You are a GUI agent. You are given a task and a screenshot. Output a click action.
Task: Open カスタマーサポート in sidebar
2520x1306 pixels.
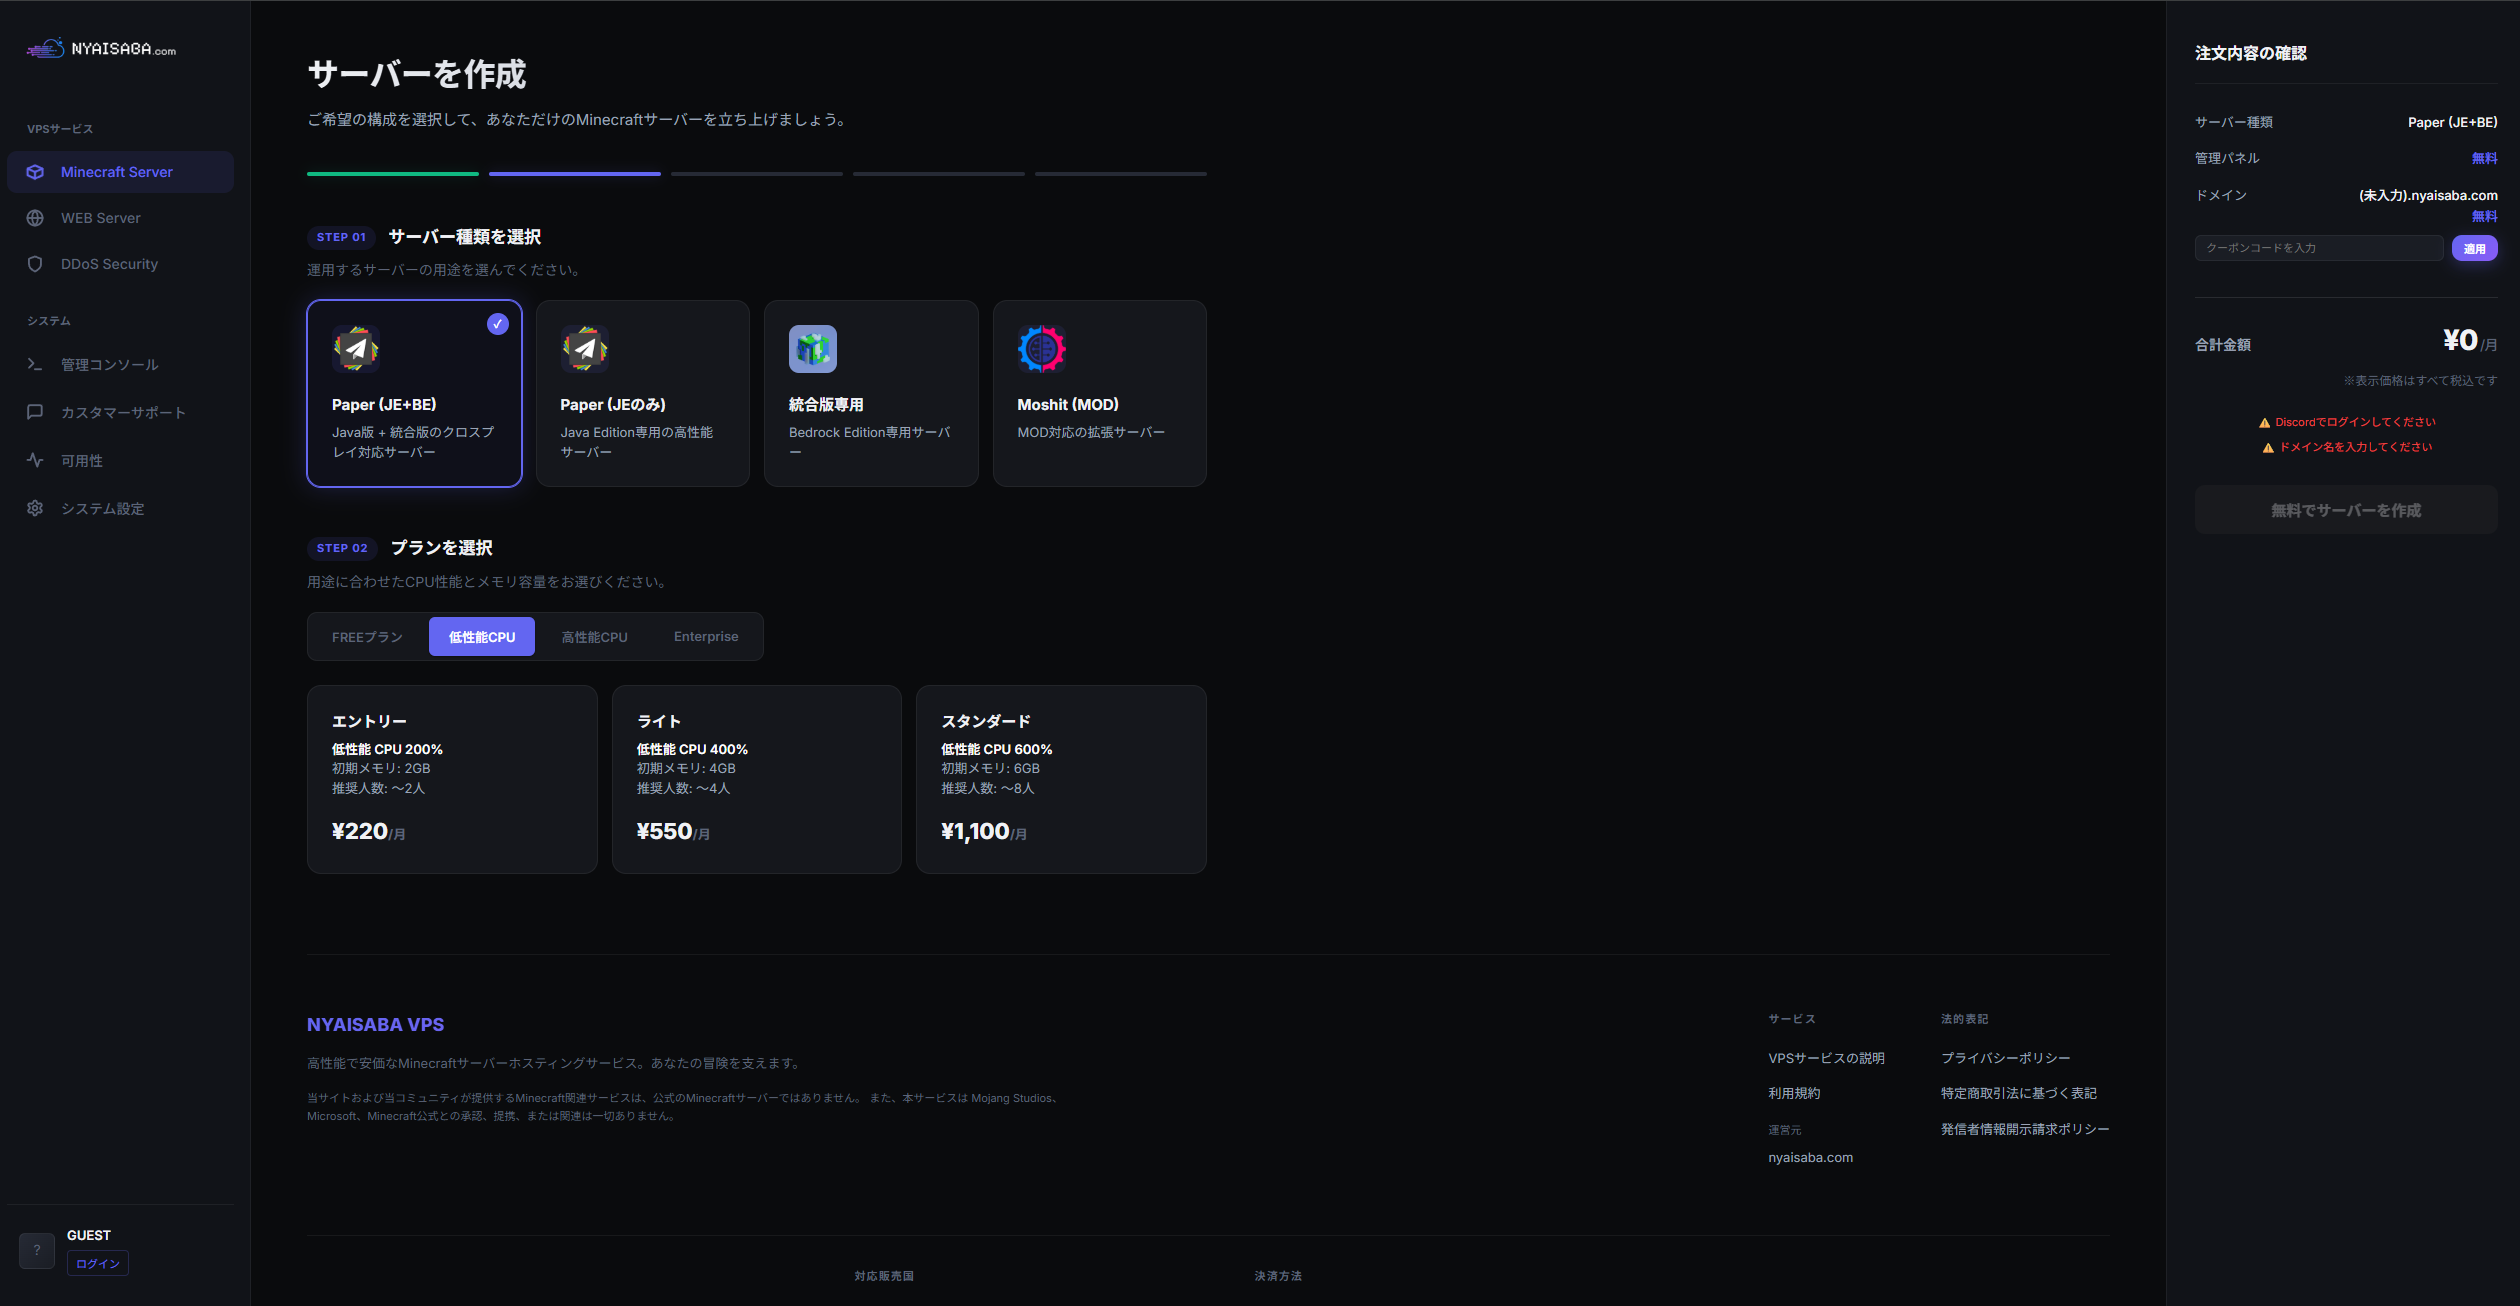(x=120, y=412)
